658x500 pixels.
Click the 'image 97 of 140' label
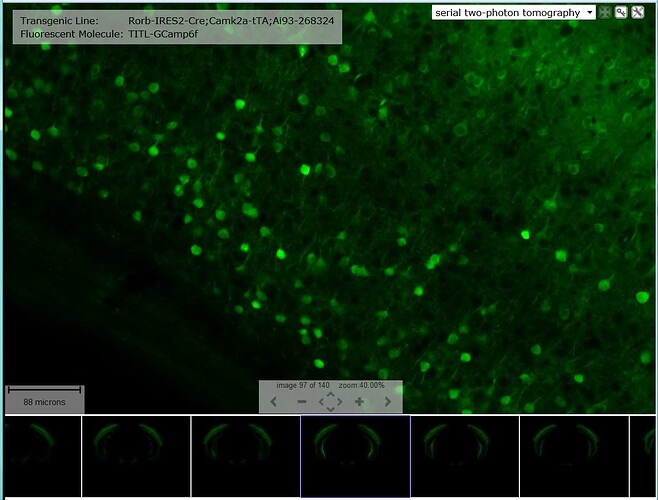[x=303, y=385]
